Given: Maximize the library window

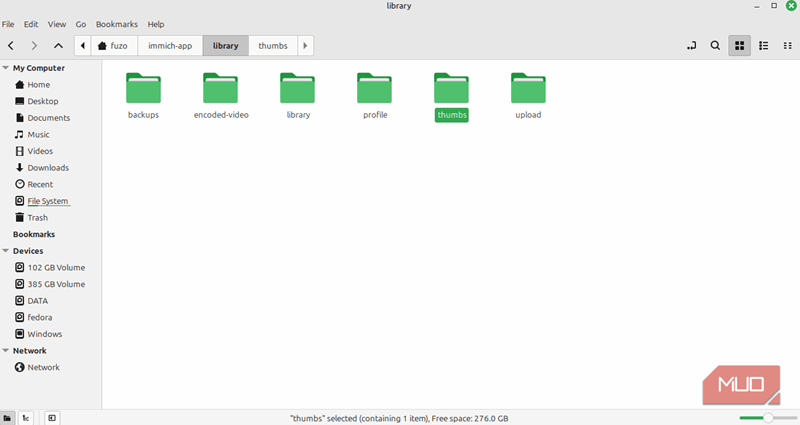Looking at the screenshot, I should tap(774, 6).
